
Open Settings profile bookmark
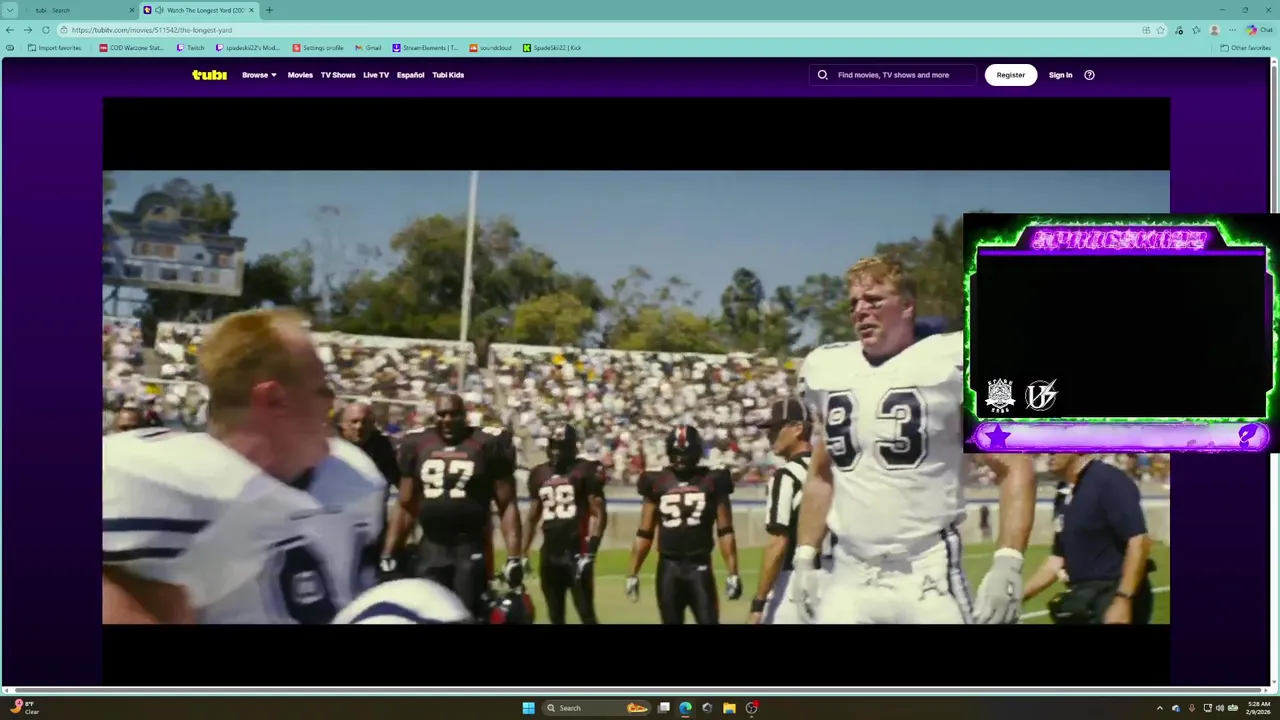tap(318, 48)
